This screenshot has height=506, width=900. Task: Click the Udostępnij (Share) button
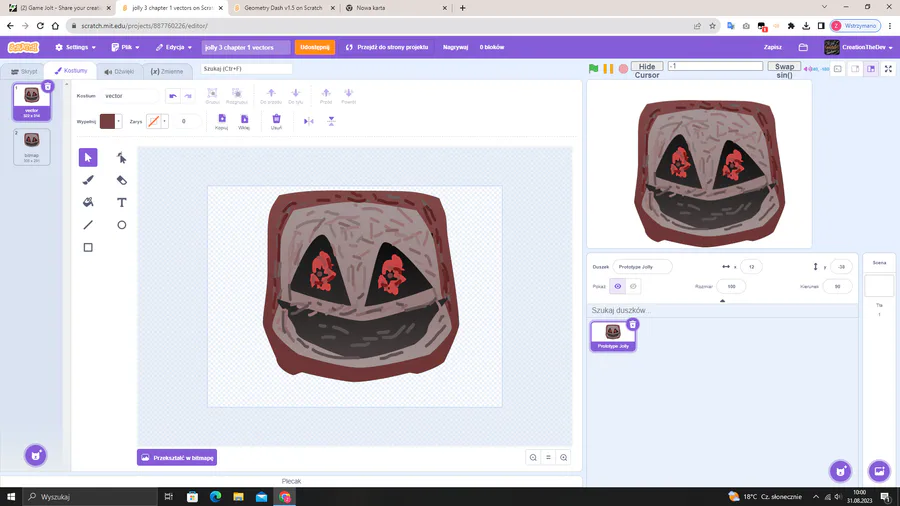(315, 47)
